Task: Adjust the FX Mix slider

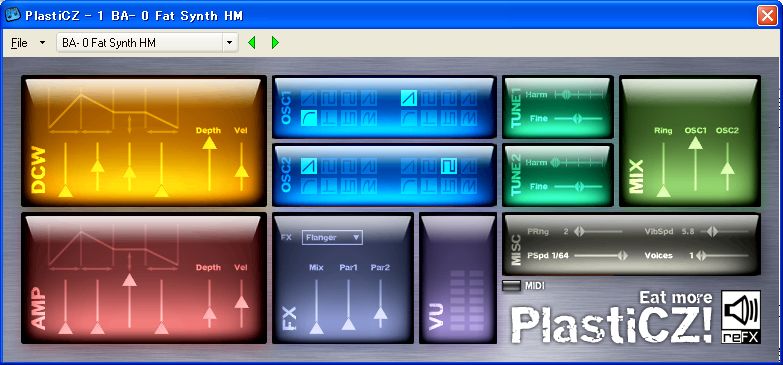Action: coord(316,306)
